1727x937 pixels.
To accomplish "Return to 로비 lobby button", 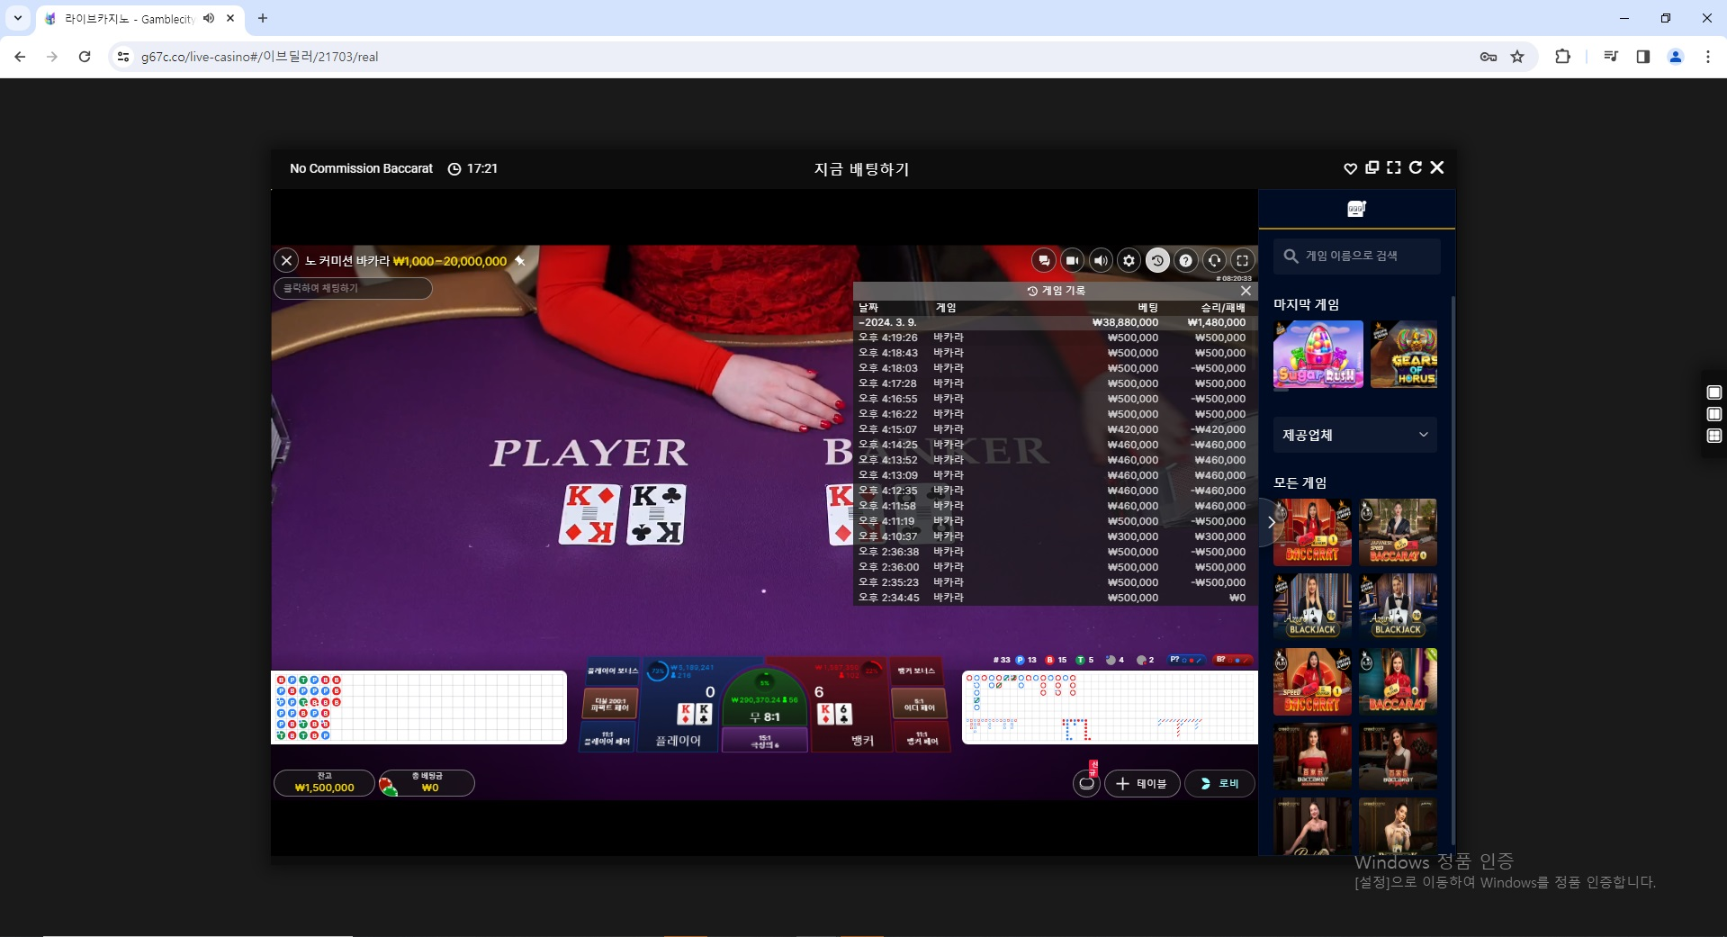I will (1219, 783).
